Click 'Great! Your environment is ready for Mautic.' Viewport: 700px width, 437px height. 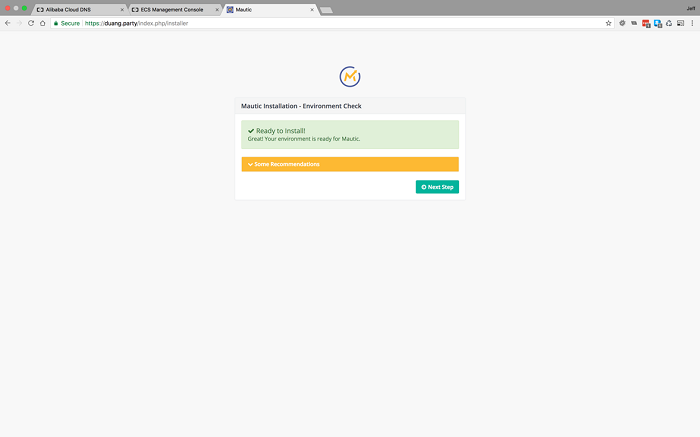click(x=304, y=139)
